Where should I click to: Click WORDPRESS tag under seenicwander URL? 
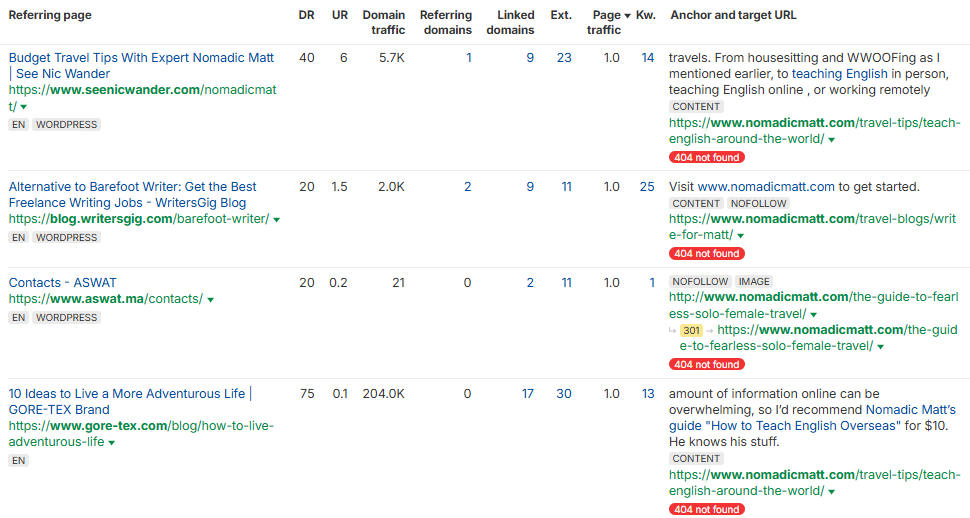[66, 124]
